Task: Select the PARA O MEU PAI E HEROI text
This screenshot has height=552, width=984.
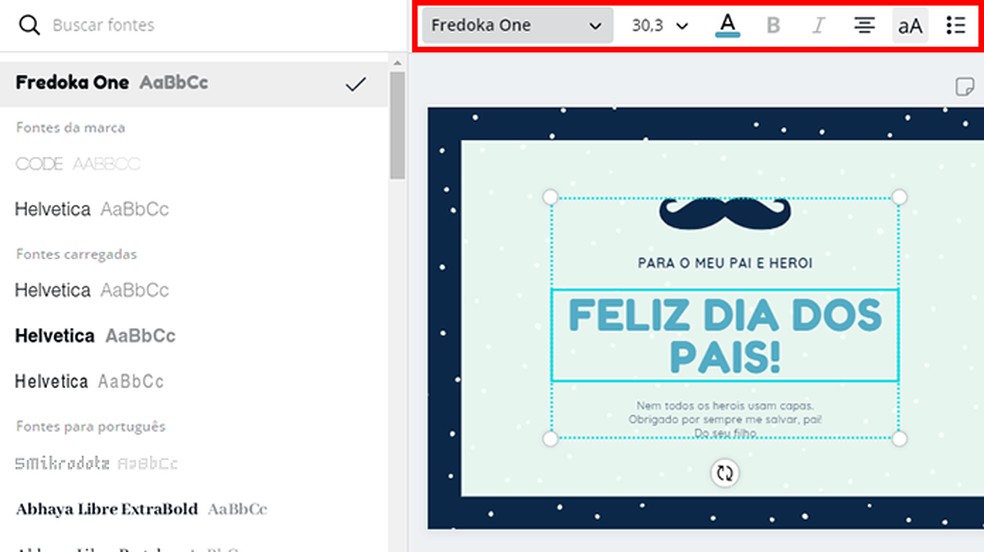Action: (725, 263)
